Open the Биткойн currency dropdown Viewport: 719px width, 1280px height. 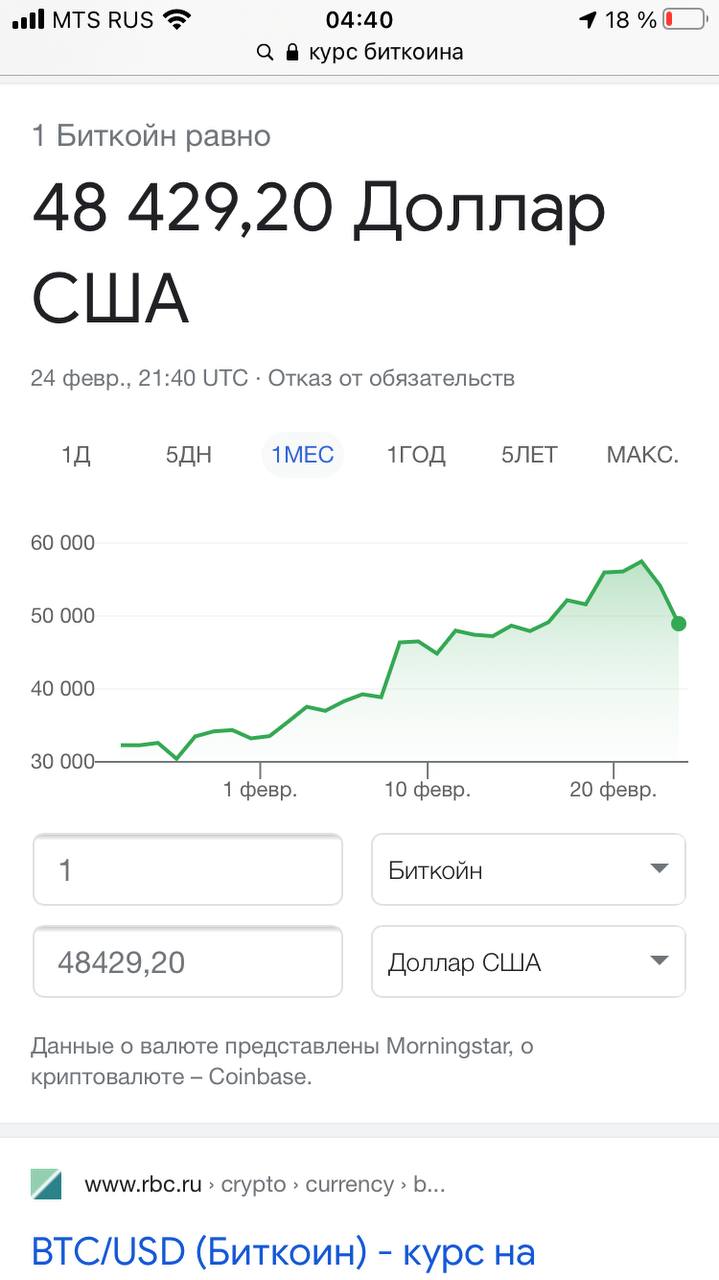pos(529,869)
